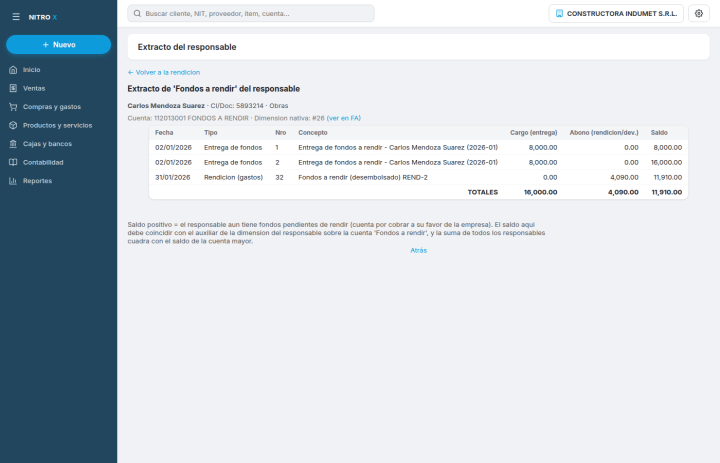Click the NITRO X logo
Viewport: 720px width, 463px height.
pos(43,17)
